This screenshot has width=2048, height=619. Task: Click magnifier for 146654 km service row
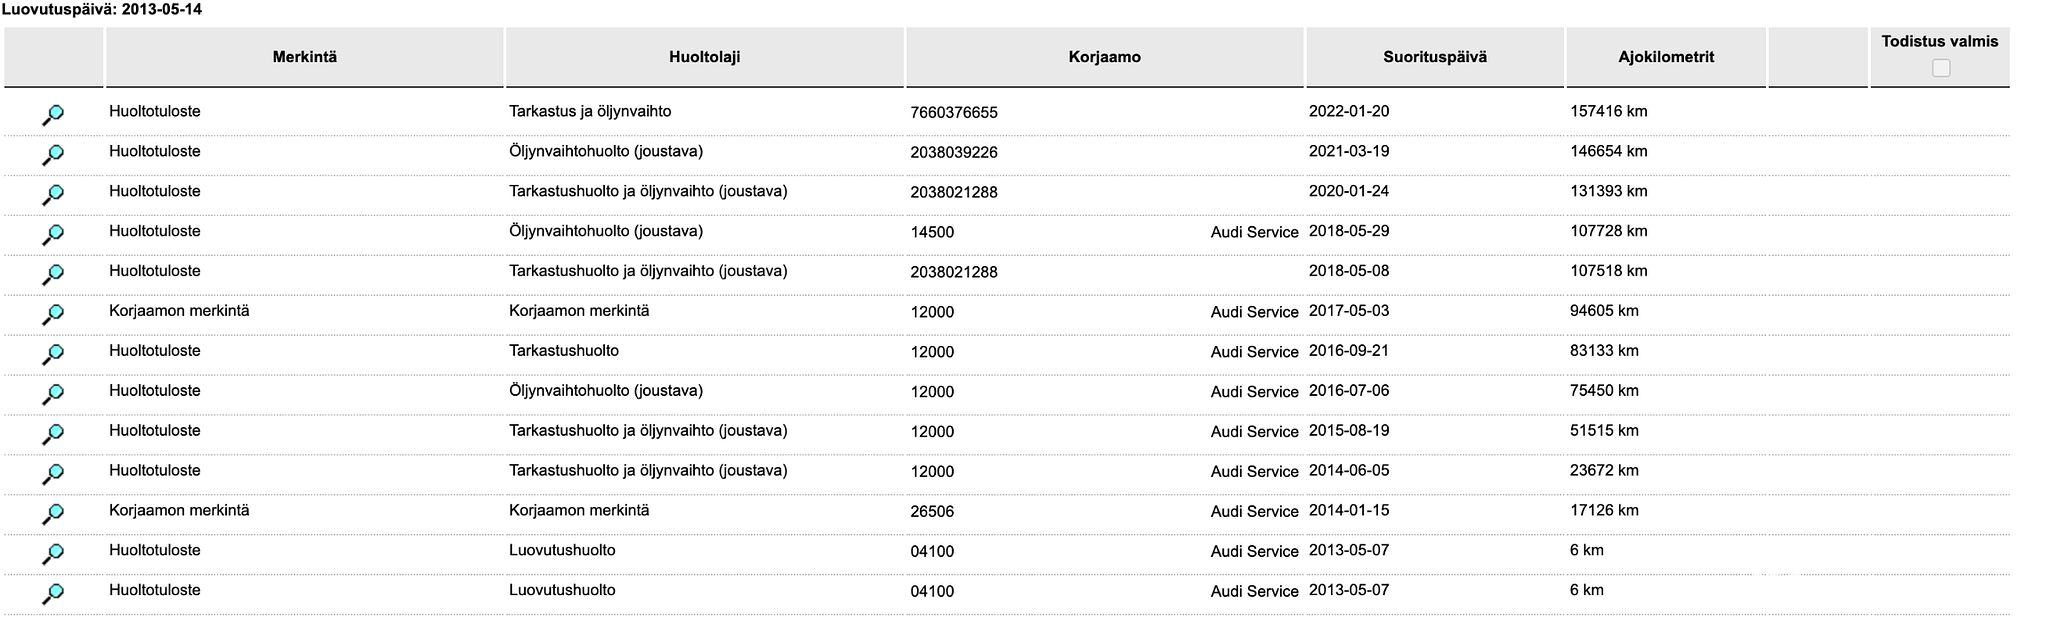point(53,155)
